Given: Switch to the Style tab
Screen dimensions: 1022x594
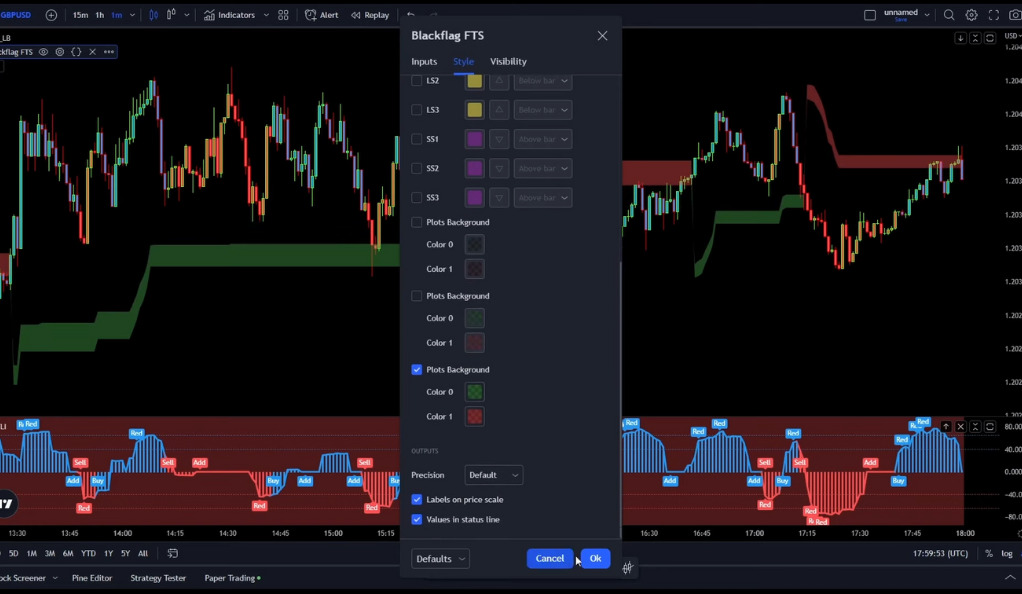Looking at the screenshot, I should click(x=463, y=61).
